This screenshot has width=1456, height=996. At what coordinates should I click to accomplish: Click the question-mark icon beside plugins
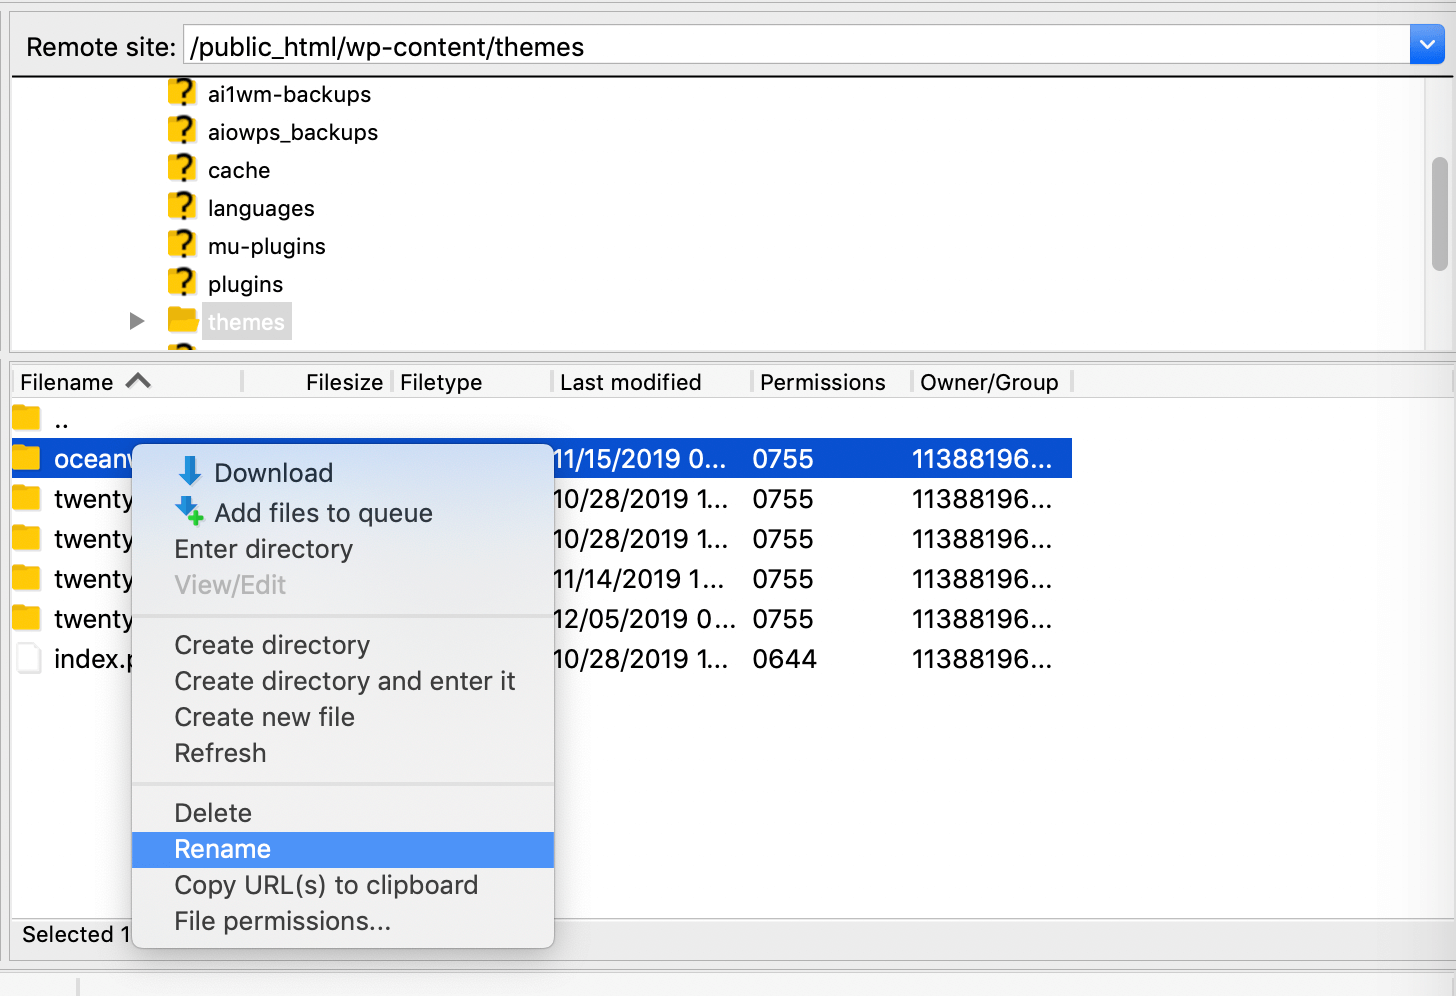(x=182, y=283)
